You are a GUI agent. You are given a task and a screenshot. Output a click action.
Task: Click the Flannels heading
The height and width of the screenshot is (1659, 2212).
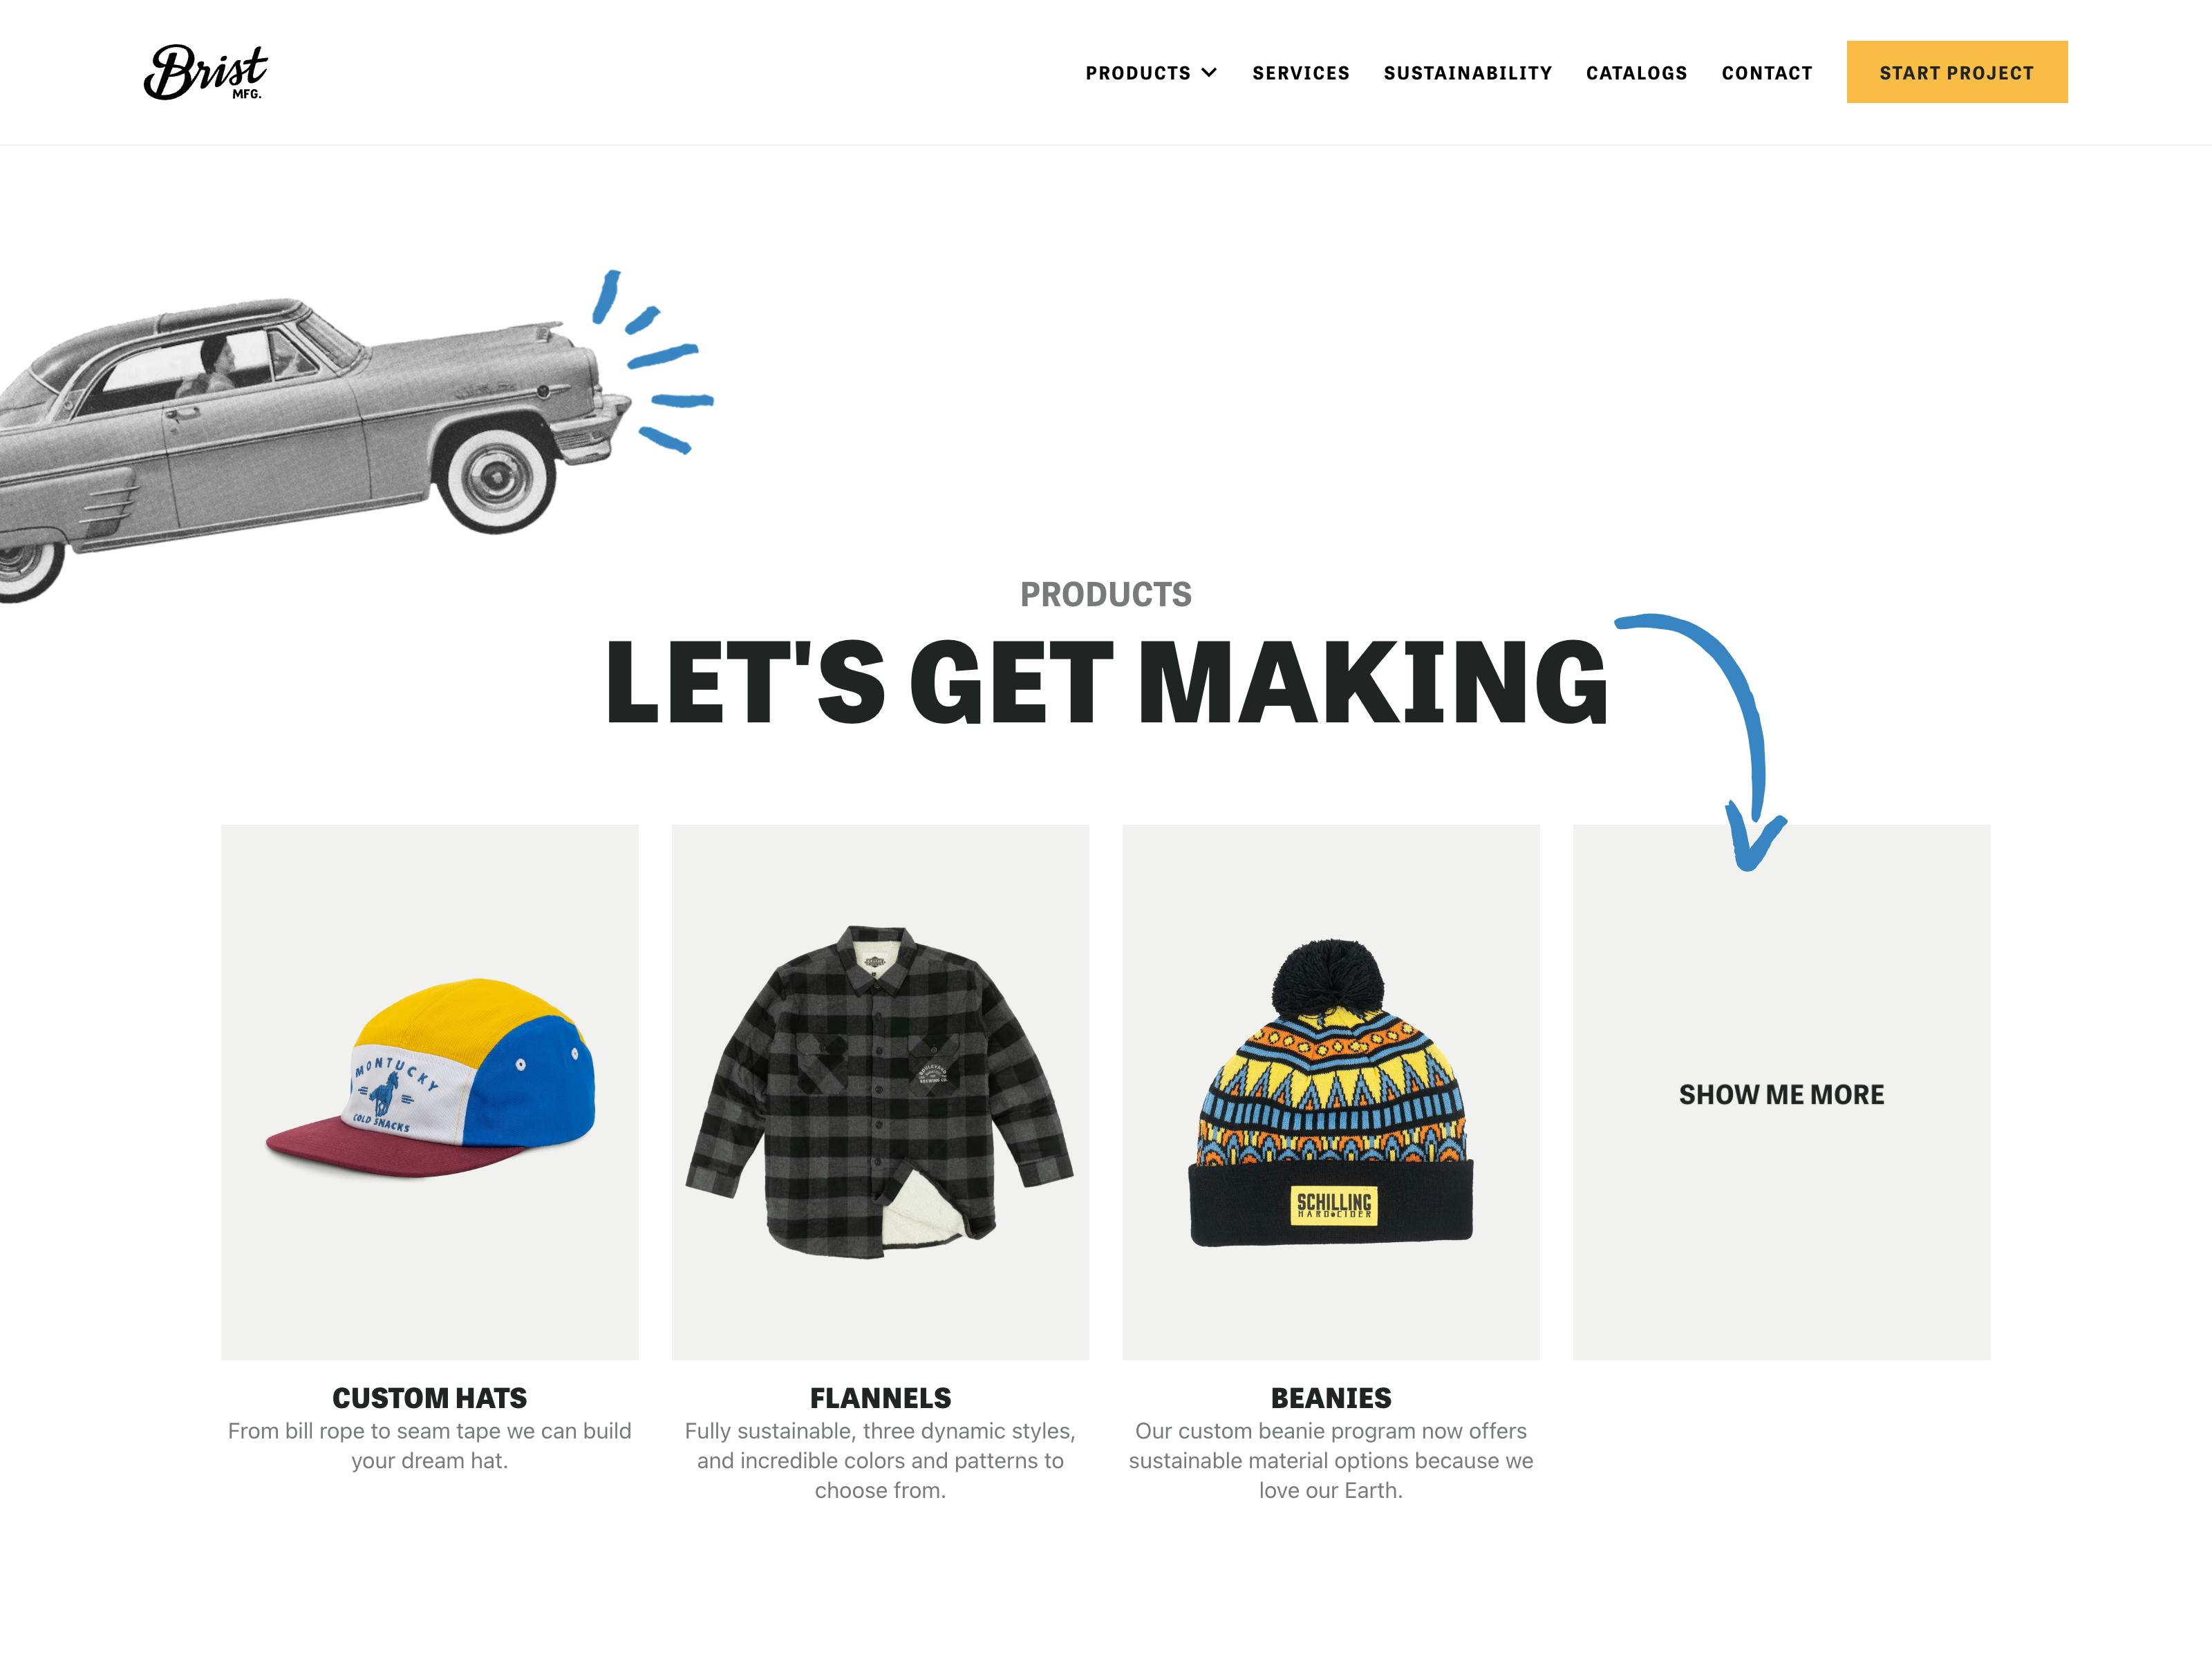pos(880,1397)
